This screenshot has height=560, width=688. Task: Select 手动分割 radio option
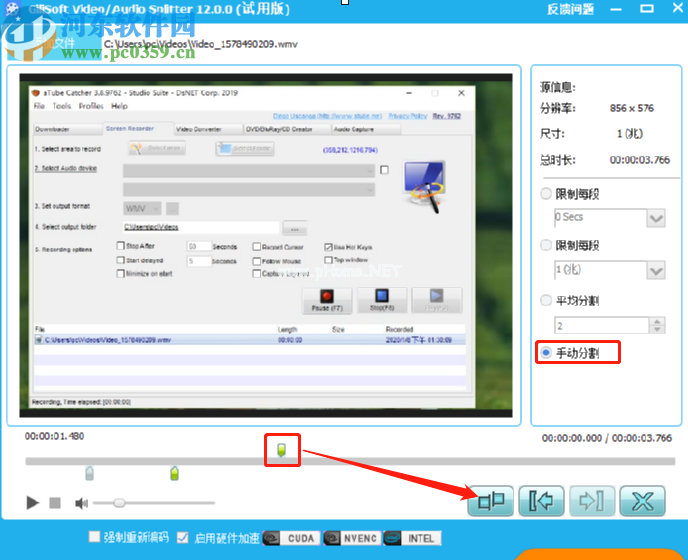(546, 352)
